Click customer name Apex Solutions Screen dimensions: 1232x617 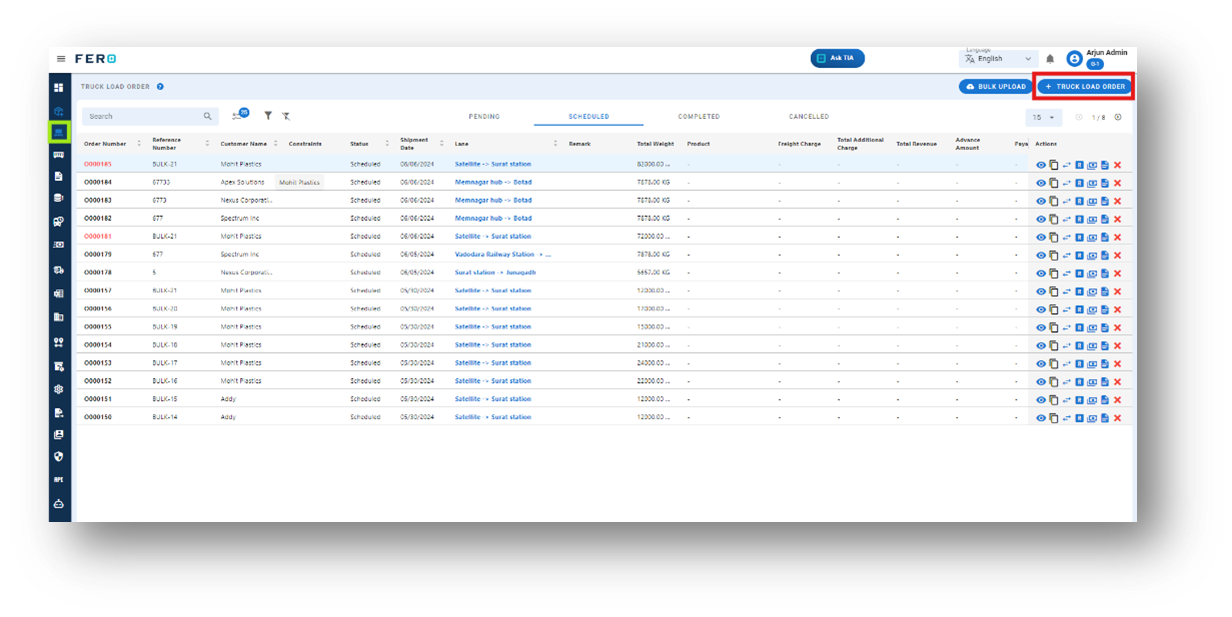(x=243, y=182)
